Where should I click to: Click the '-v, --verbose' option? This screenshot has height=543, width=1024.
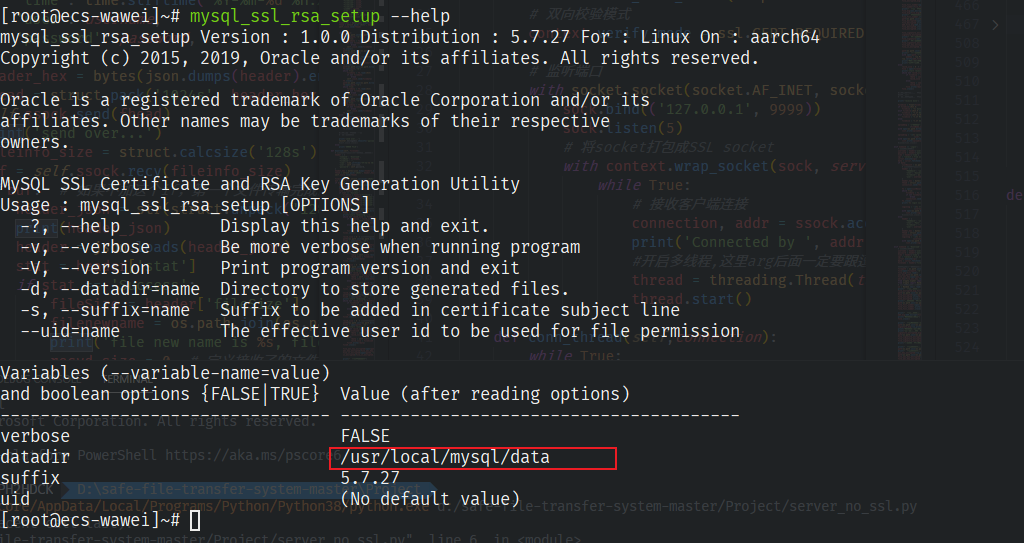click(85, 247)
